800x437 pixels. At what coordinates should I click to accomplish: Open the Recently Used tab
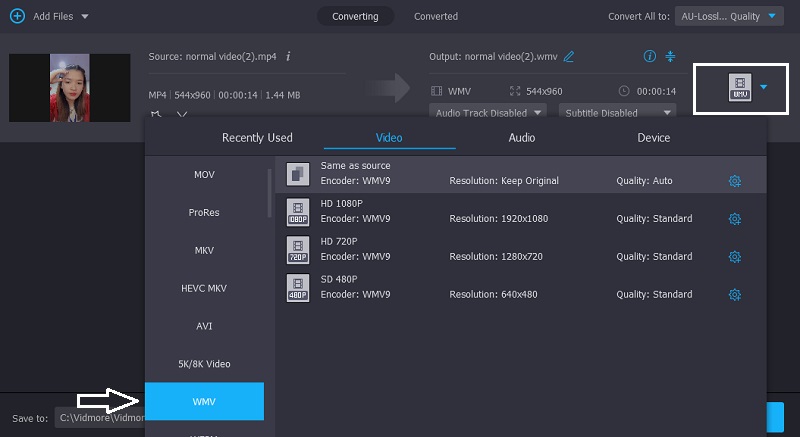point(257,138)
